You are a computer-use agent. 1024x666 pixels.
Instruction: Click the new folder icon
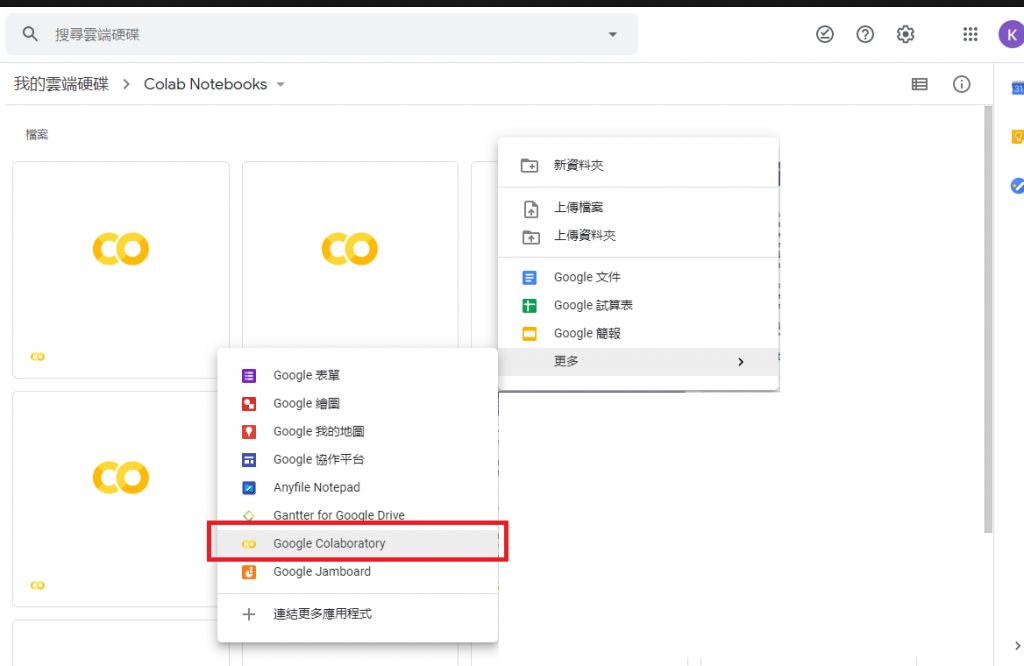[x=530, y=165]
